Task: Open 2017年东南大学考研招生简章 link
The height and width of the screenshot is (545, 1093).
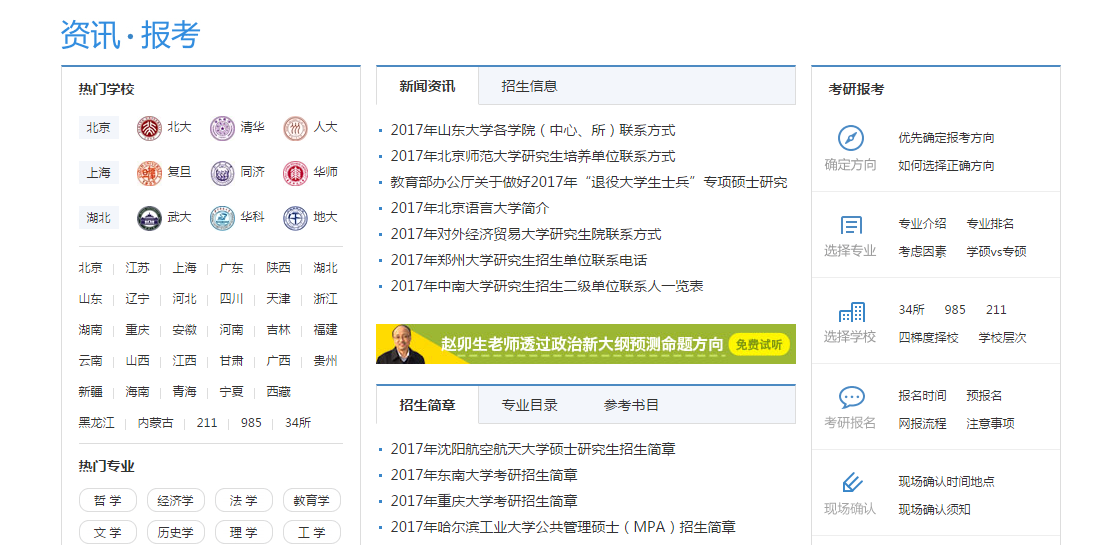Action: coord(484,475)
